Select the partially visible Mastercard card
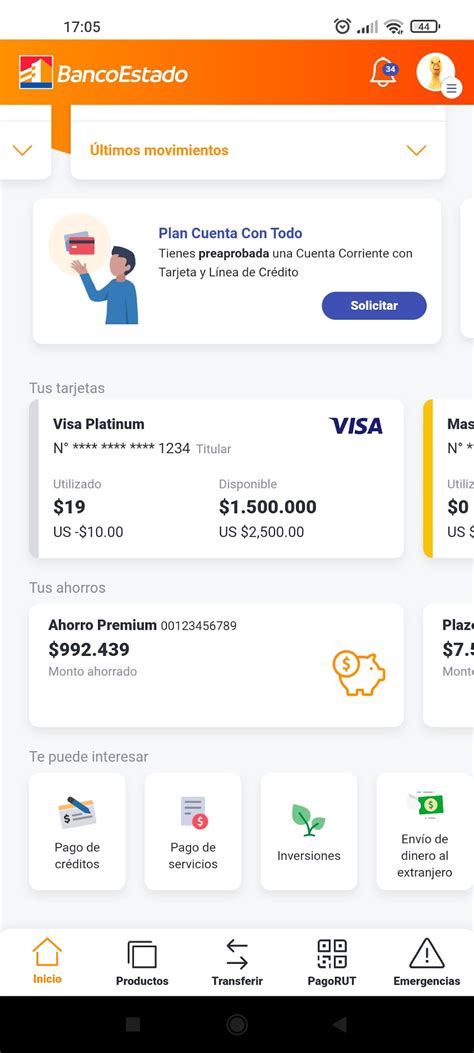The height and width of the screenshot is (1053, 474). pos(448,479)
